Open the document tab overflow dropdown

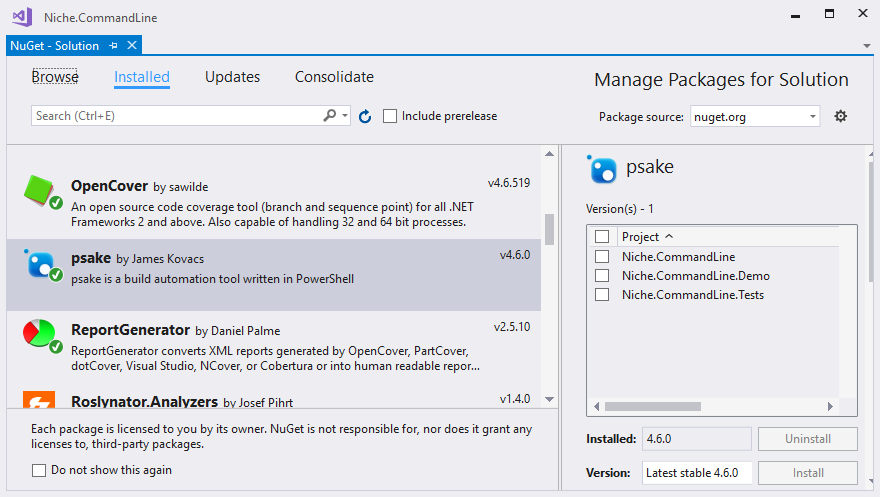tap(867, 46)
